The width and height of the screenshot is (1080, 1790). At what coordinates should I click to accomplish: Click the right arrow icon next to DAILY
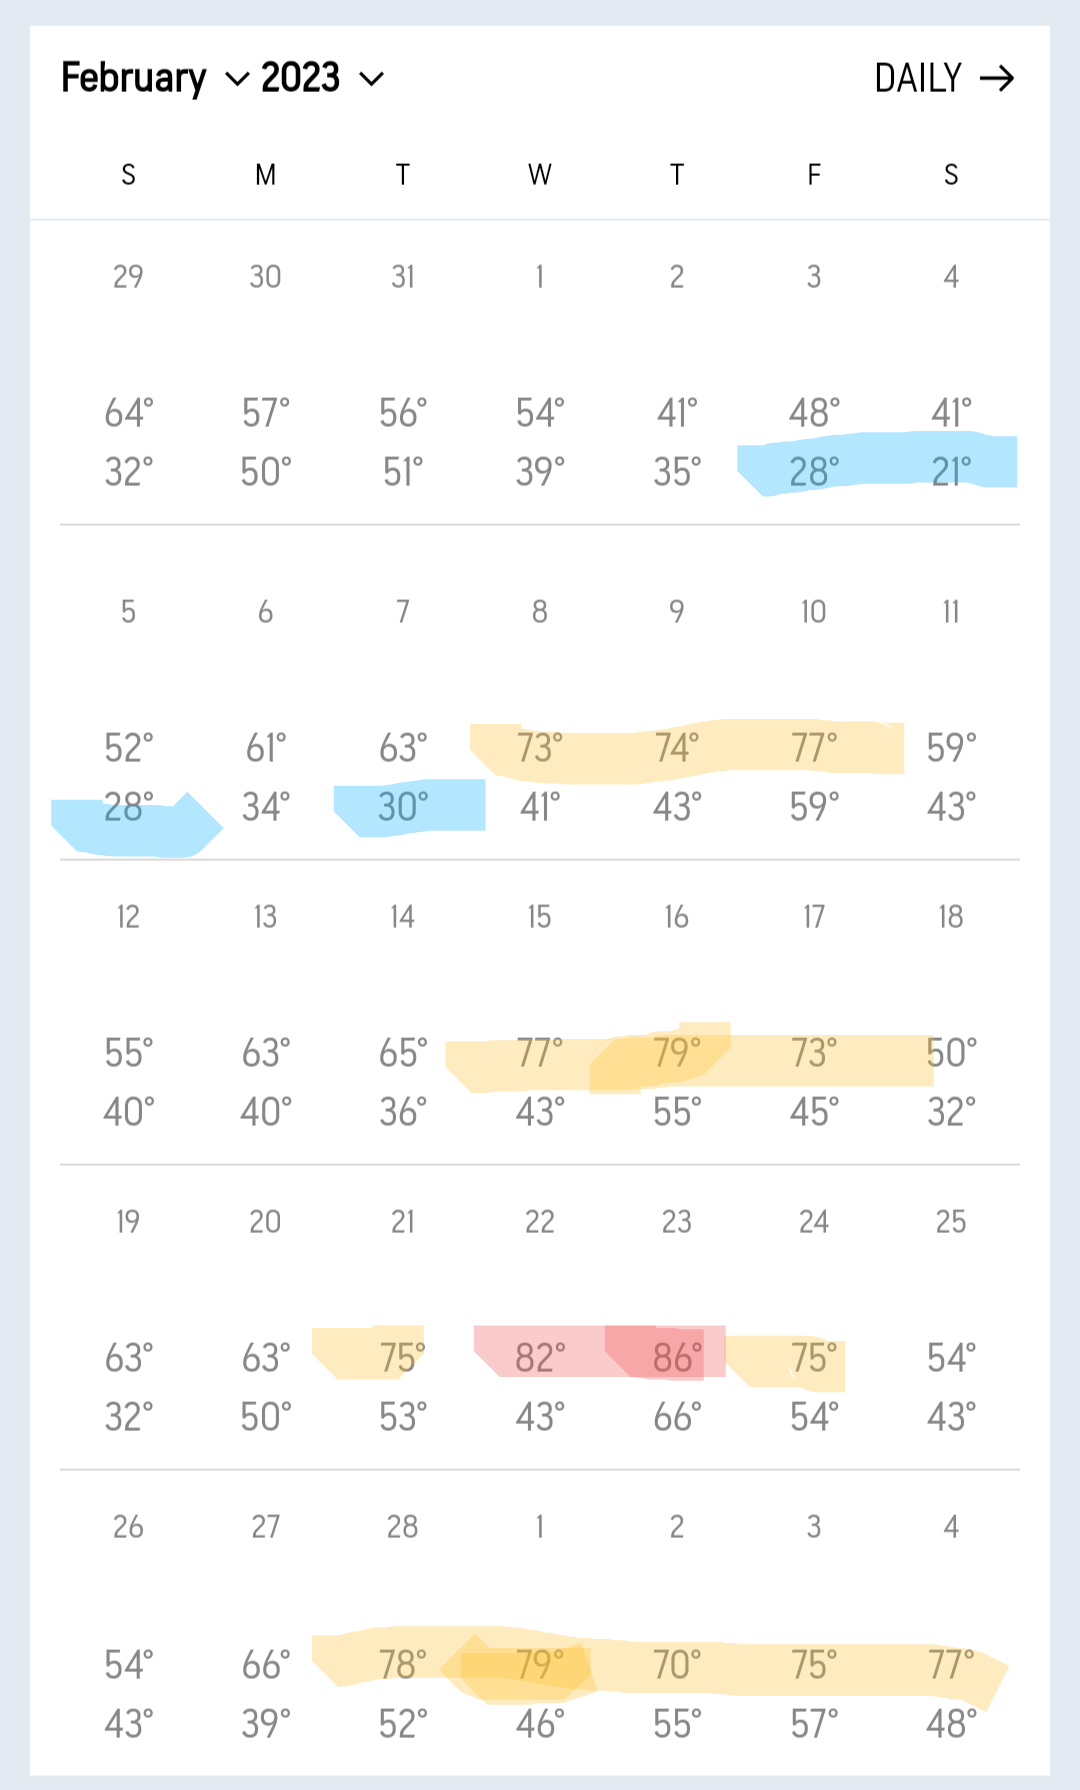996,79
